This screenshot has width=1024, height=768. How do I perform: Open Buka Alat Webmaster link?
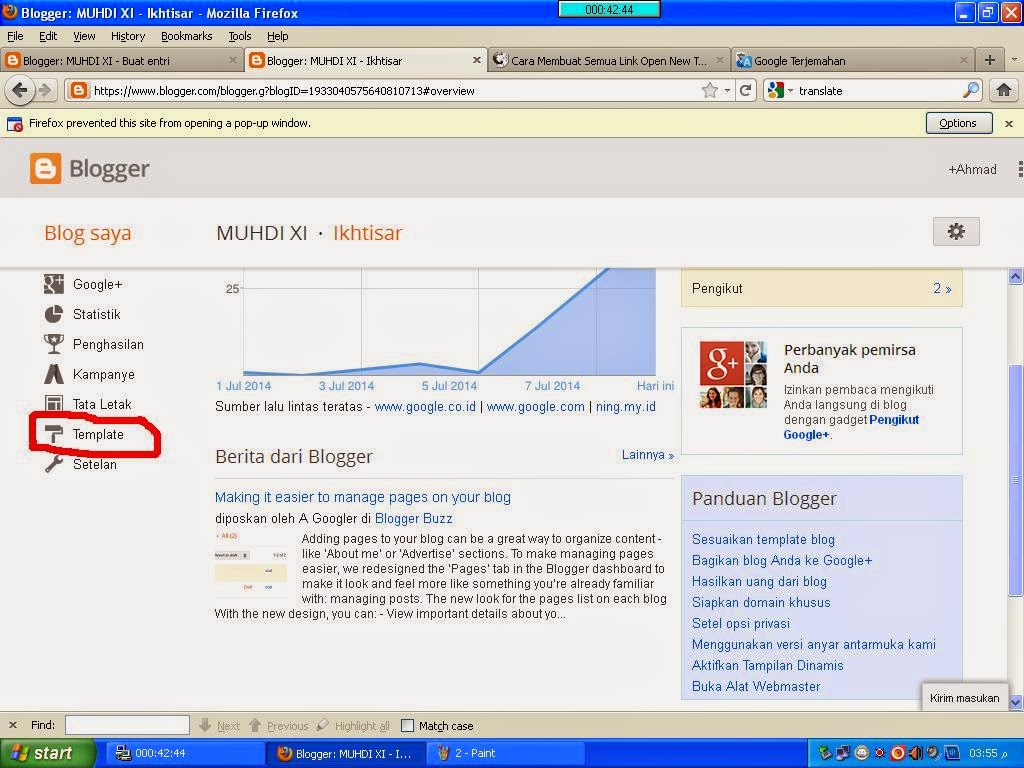(756, 686)
